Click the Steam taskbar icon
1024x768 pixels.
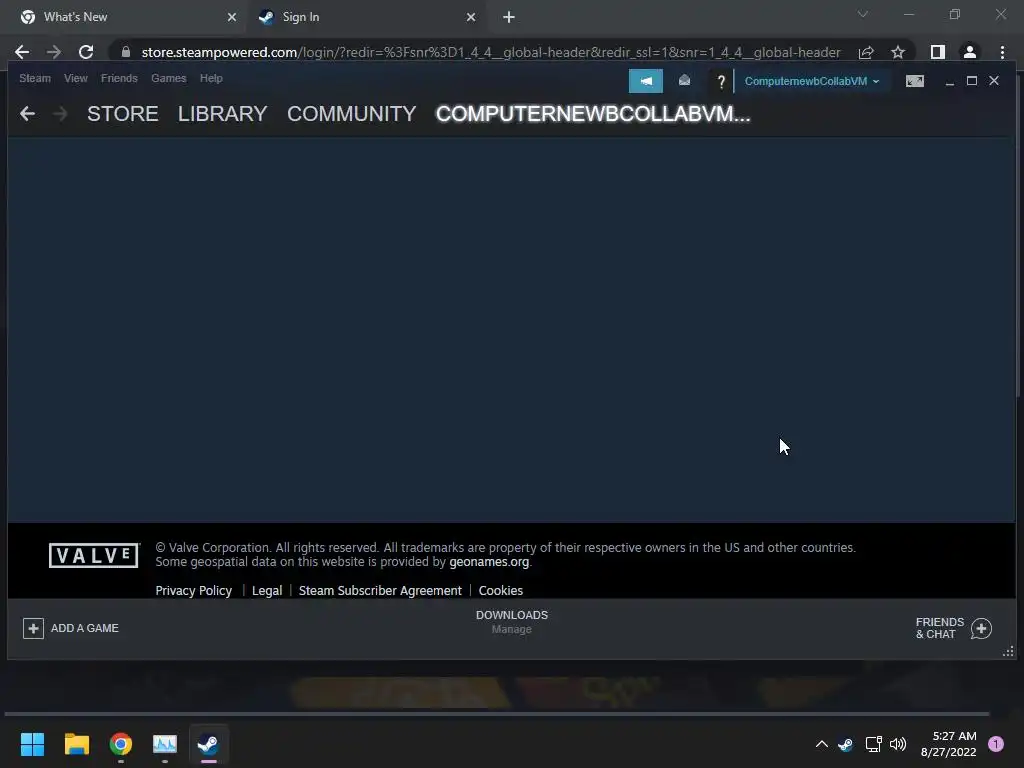(x=208, y=744)
